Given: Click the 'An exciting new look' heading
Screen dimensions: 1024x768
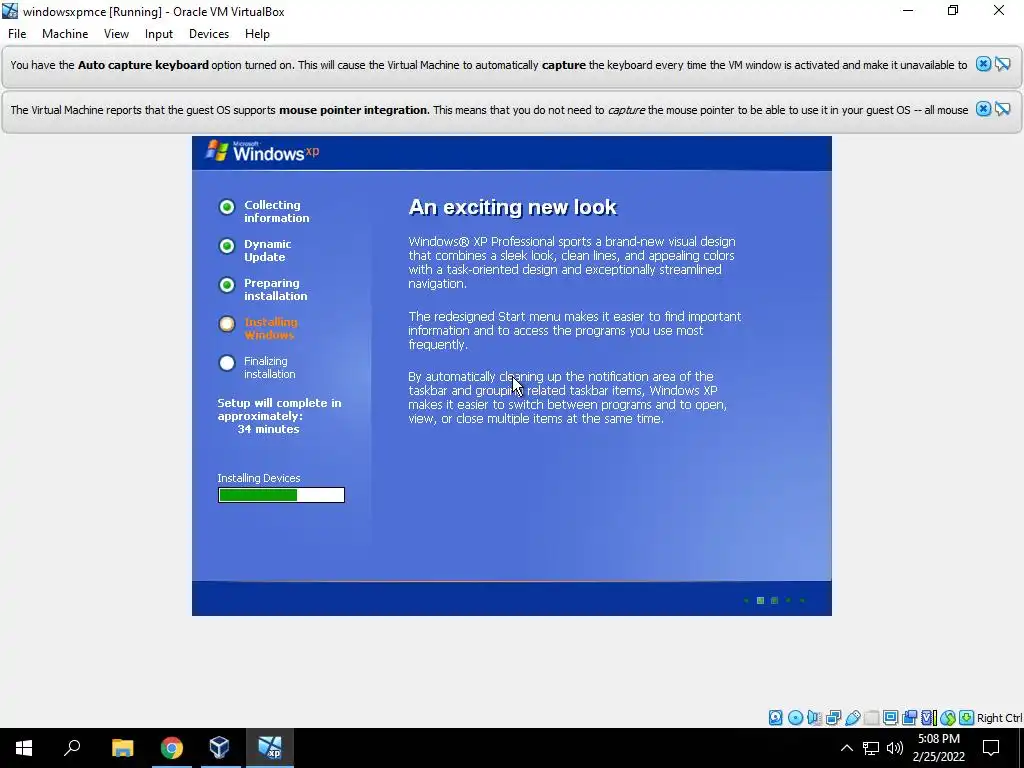Looking at the screenshot, I should [x=513, y=207].
